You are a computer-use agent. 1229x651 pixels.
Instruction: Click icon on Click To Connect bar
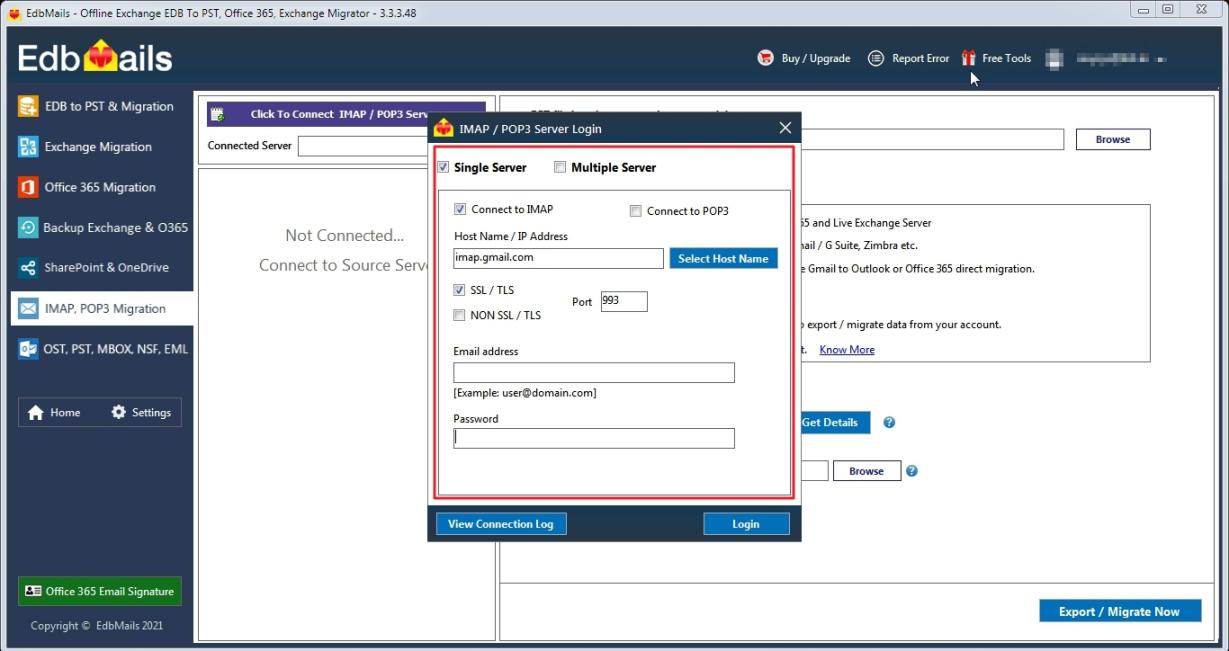pos(219,114)
